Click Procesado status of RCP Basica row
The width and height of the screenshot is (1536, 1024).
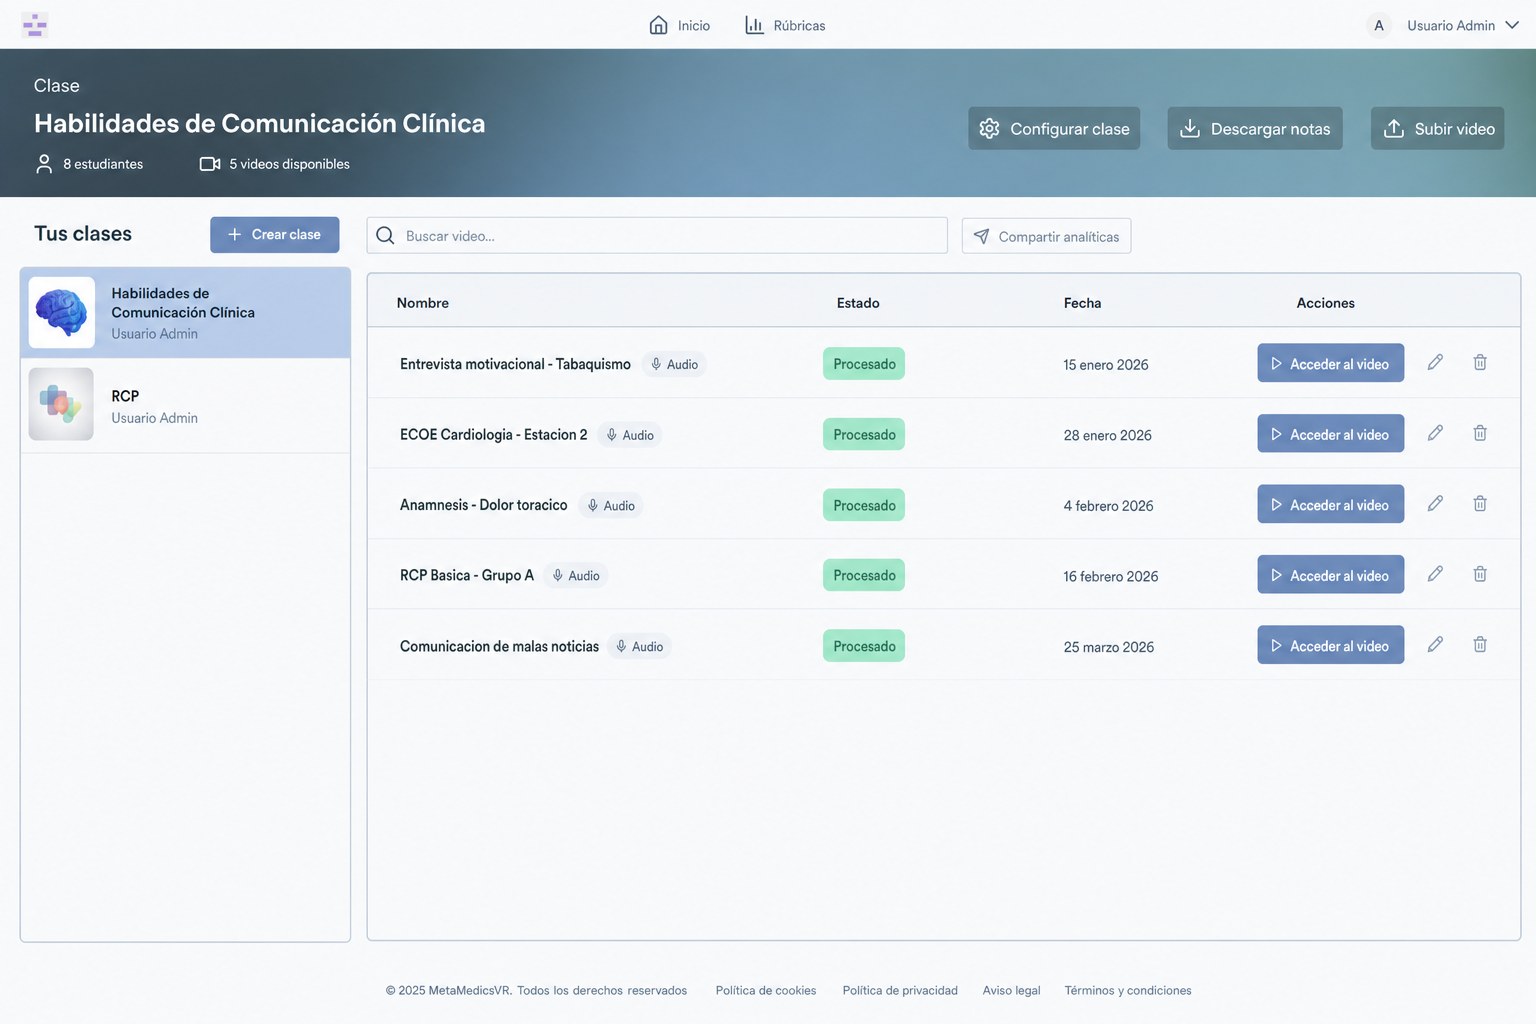[864, 575]
